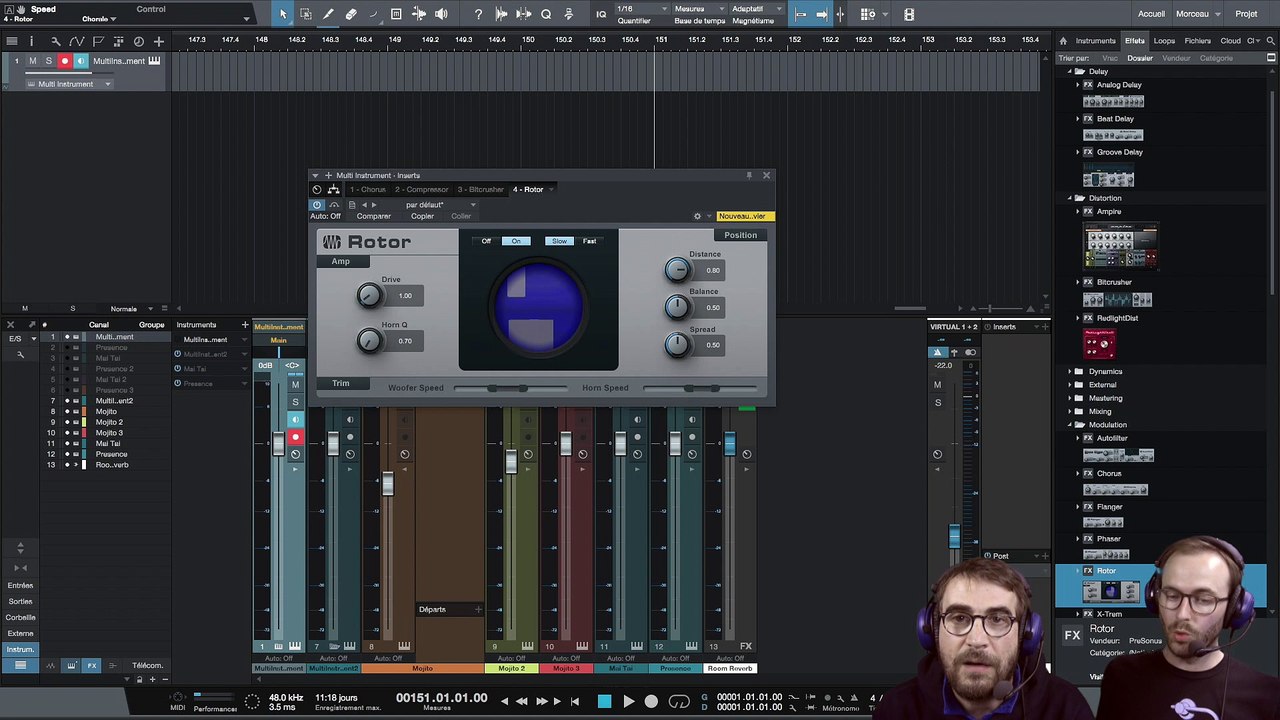
Task: Start playback with the Play button
Action: coord(628,702)
